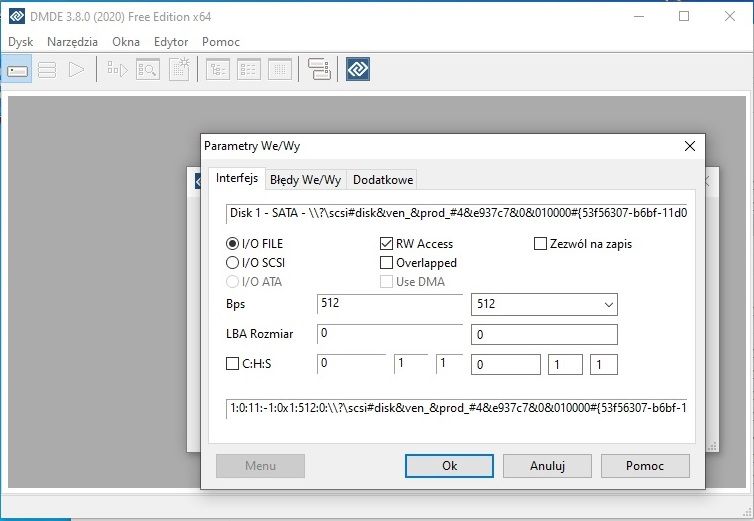Click the editable C:H:S heads input
The height and width of the screenshot is (521, 754).
coord(566,365)
